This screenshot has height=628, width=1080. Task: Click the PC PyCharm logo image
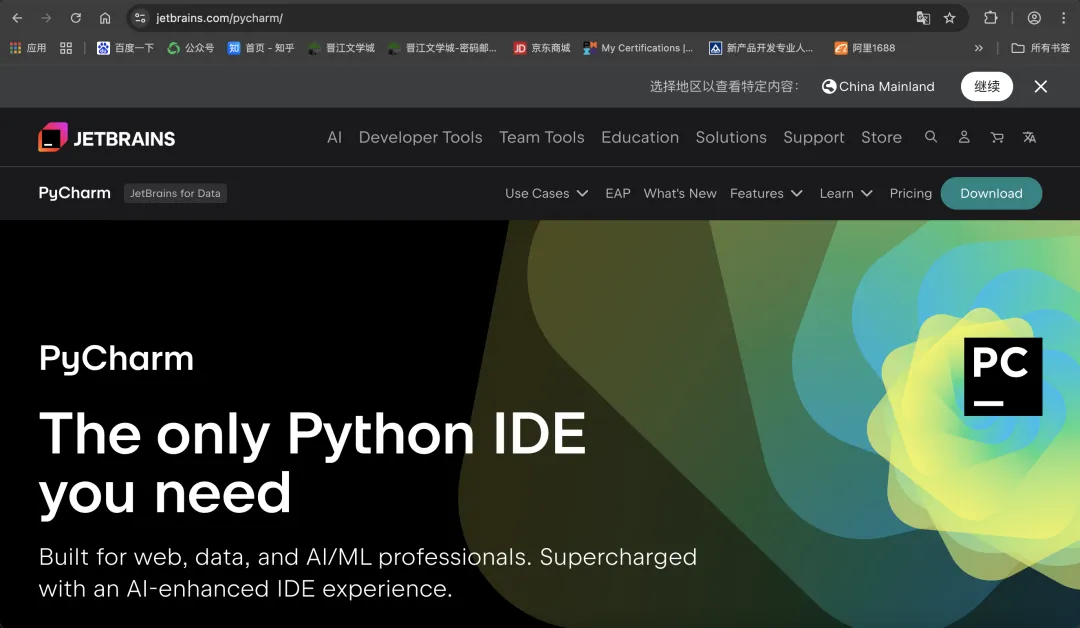pos(1003,377)
